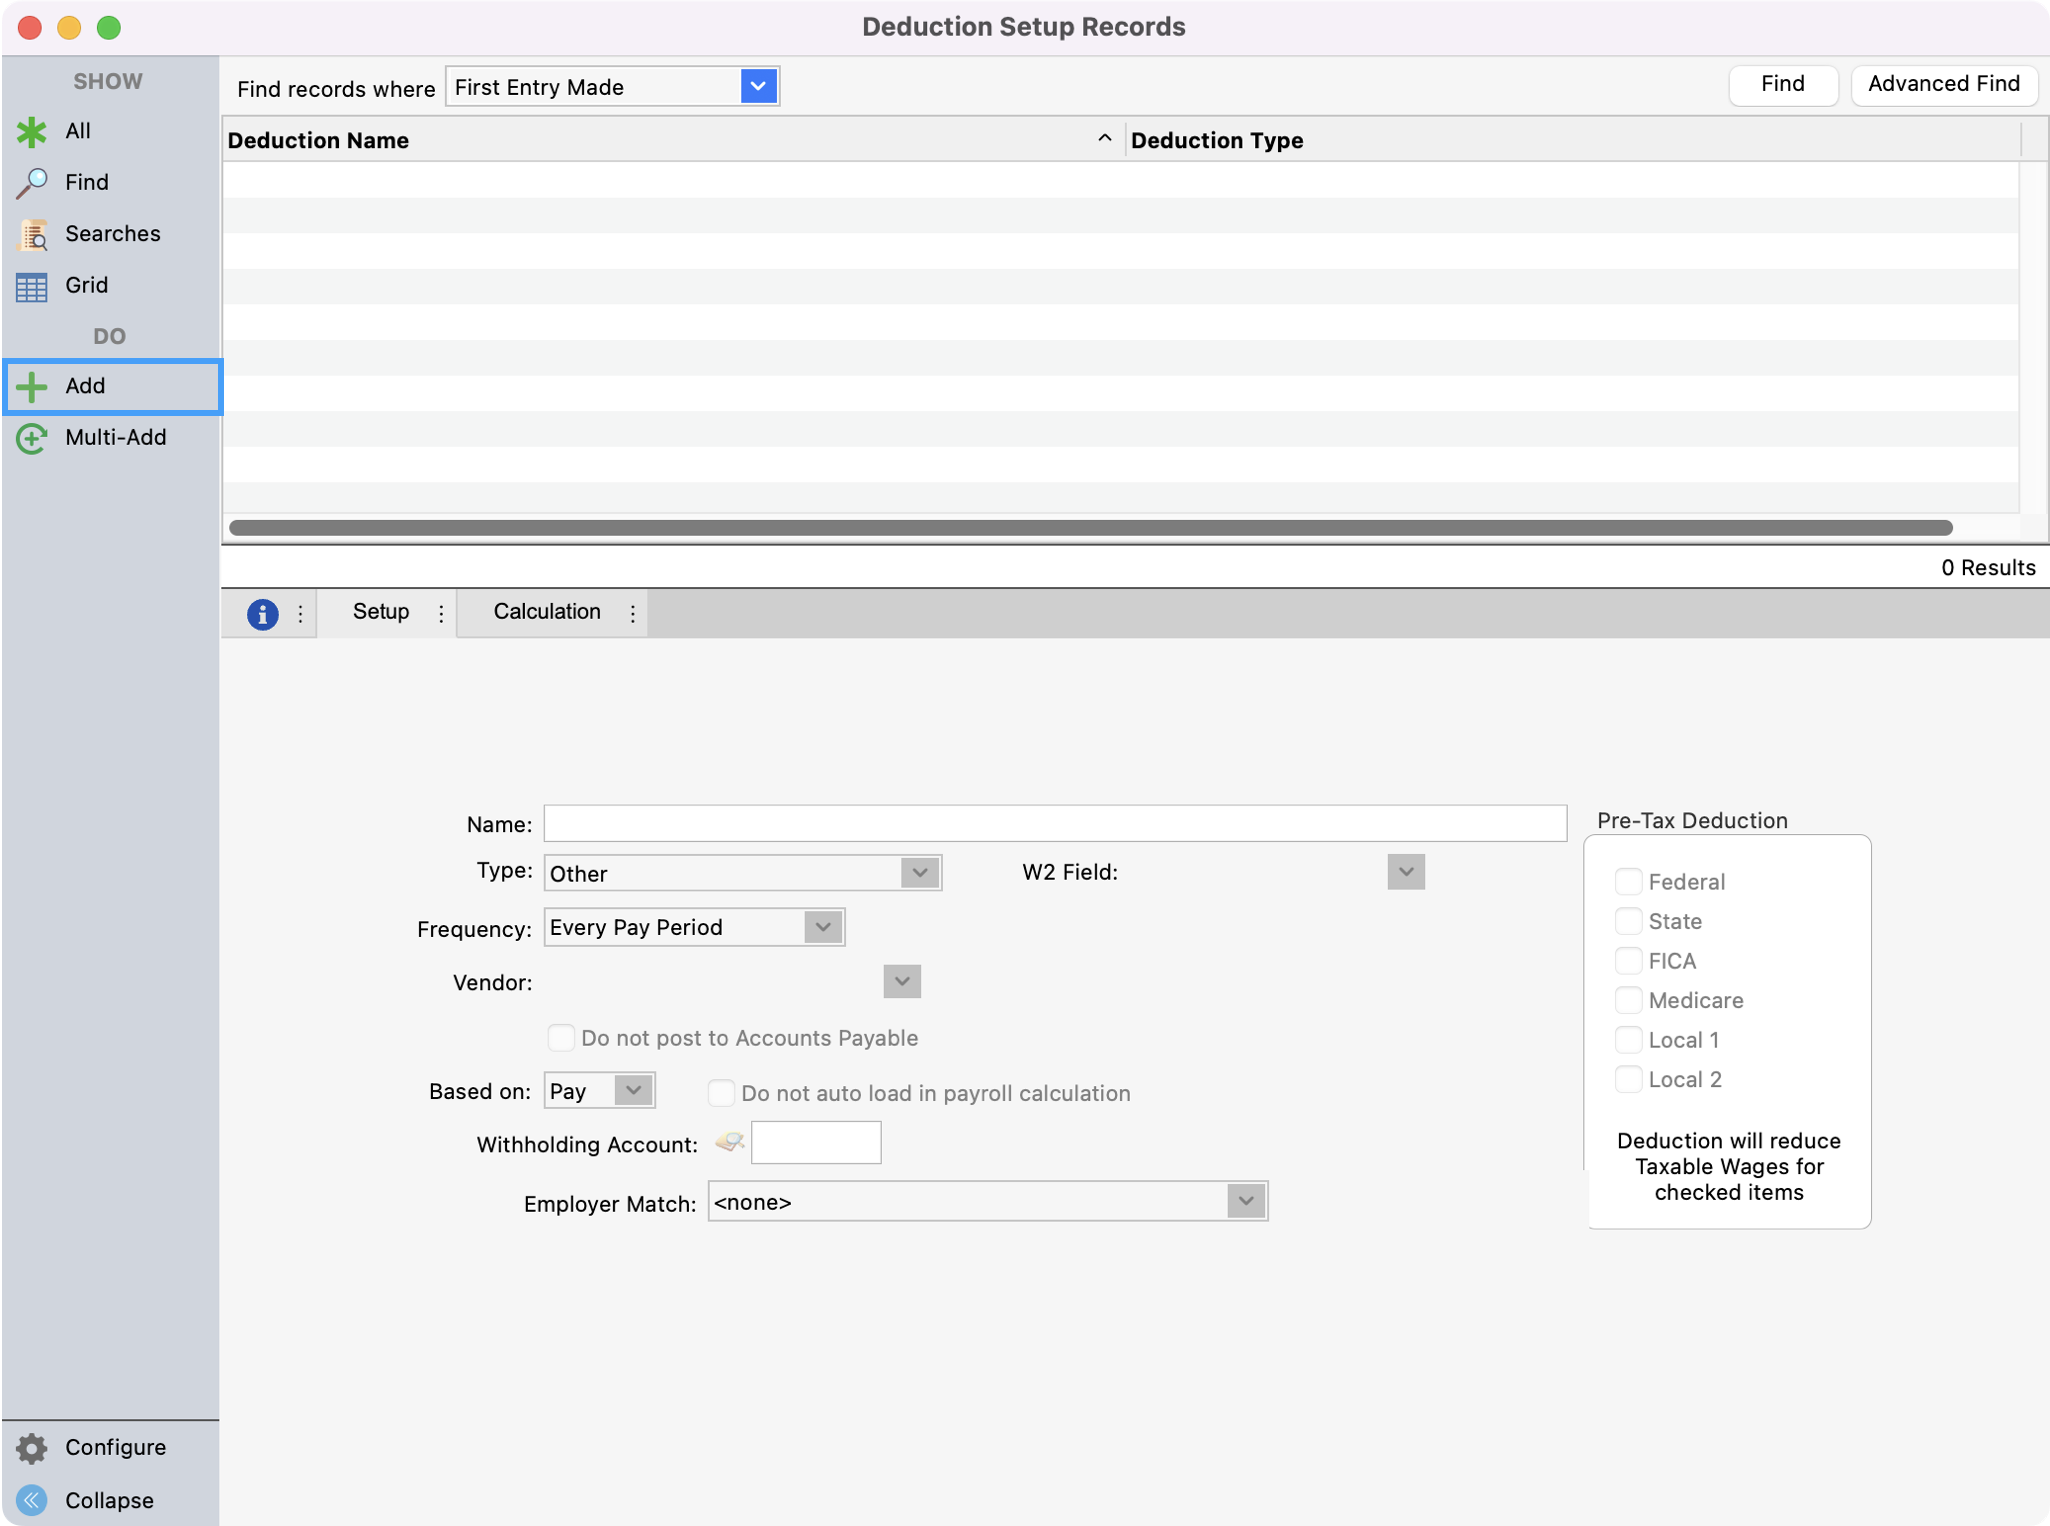Switch to Grid view icon
Image resolution: width=2050 pixels, height=1526 pixels.
tap(32, 286)
